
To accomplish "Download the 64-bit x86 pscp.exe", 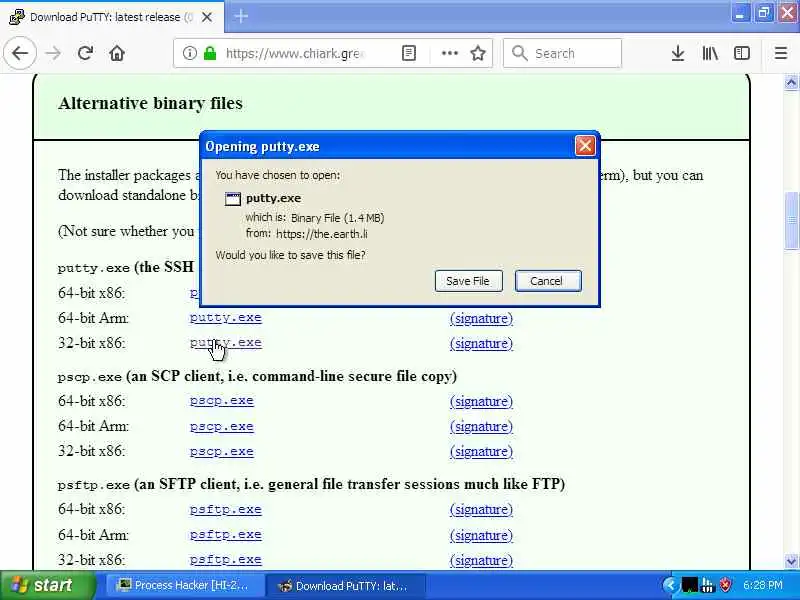I will pyautogui.click(x=221, y=401).
